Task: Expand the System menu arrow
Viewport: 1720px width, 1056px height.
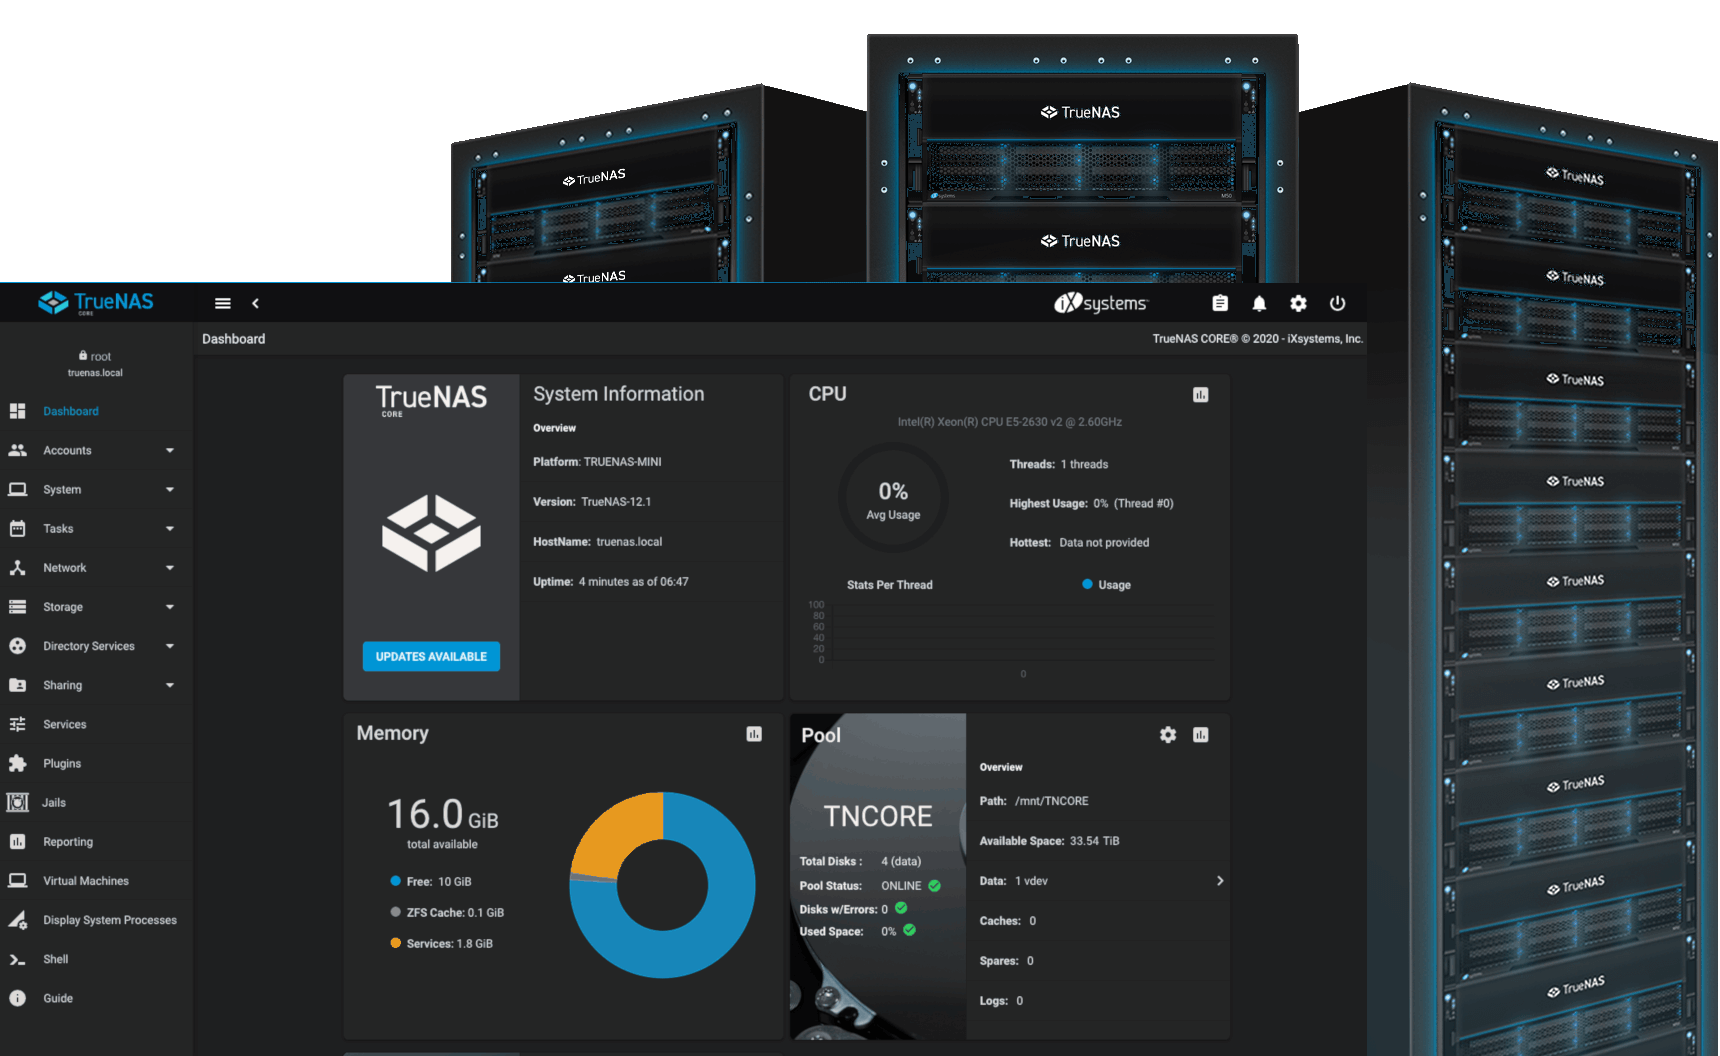Action: tap(170, 489)
